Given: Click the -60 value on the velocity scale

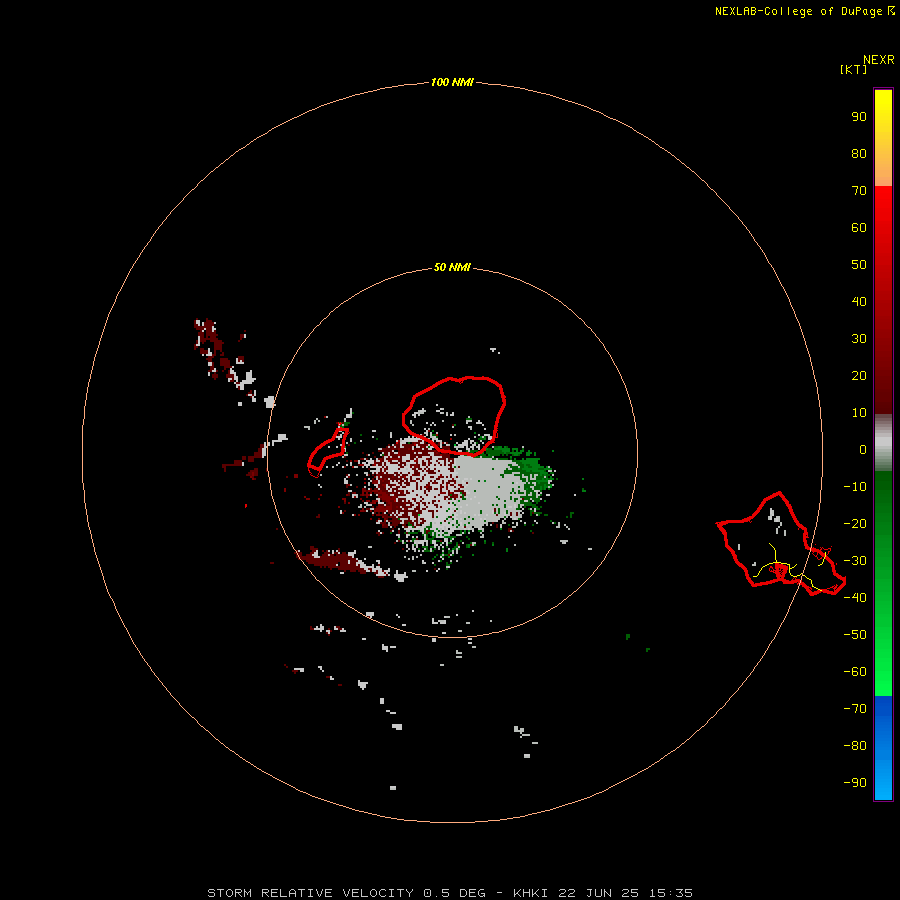Looking at the screenshot, I should 855,672.
